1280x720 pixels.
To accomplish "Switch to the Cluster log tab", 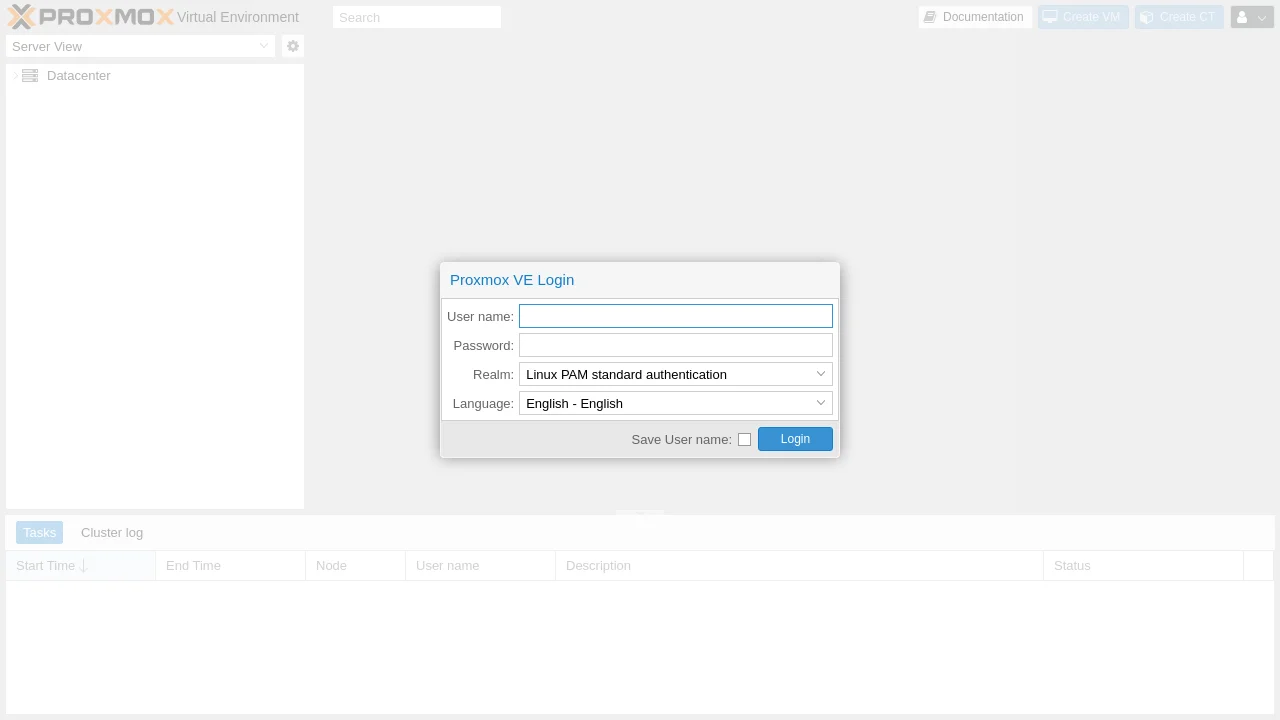I will click(x=112, y=532).
